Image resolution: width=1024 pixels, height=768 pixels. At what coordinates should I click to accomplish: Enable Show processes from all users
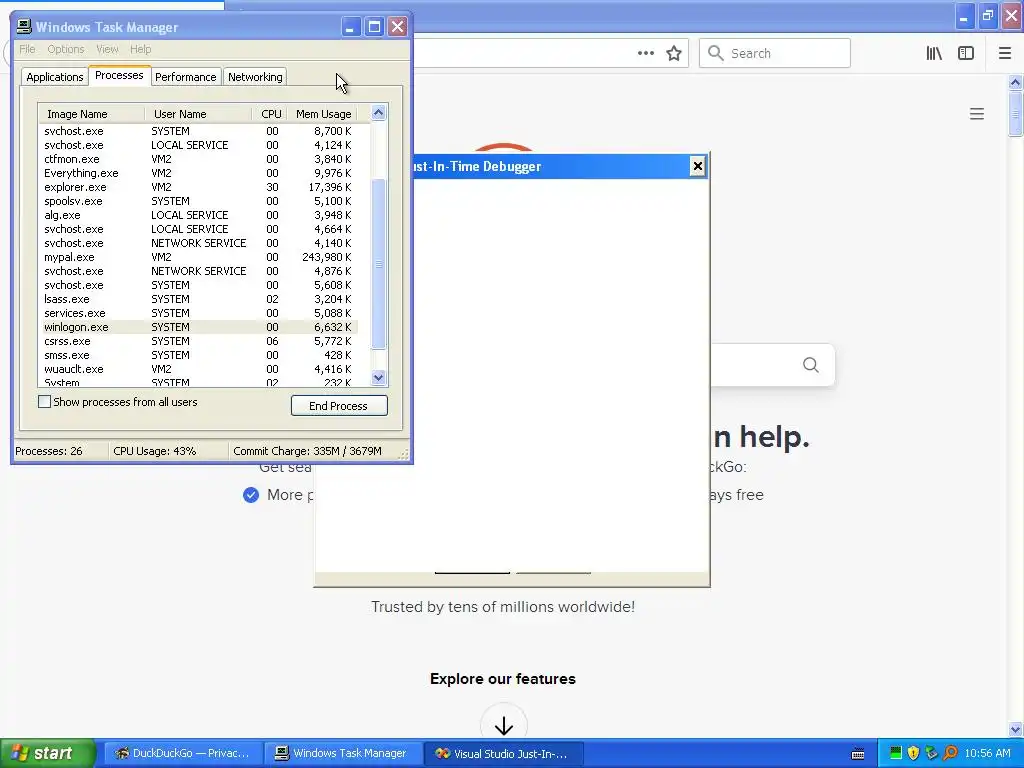point(44,402)
